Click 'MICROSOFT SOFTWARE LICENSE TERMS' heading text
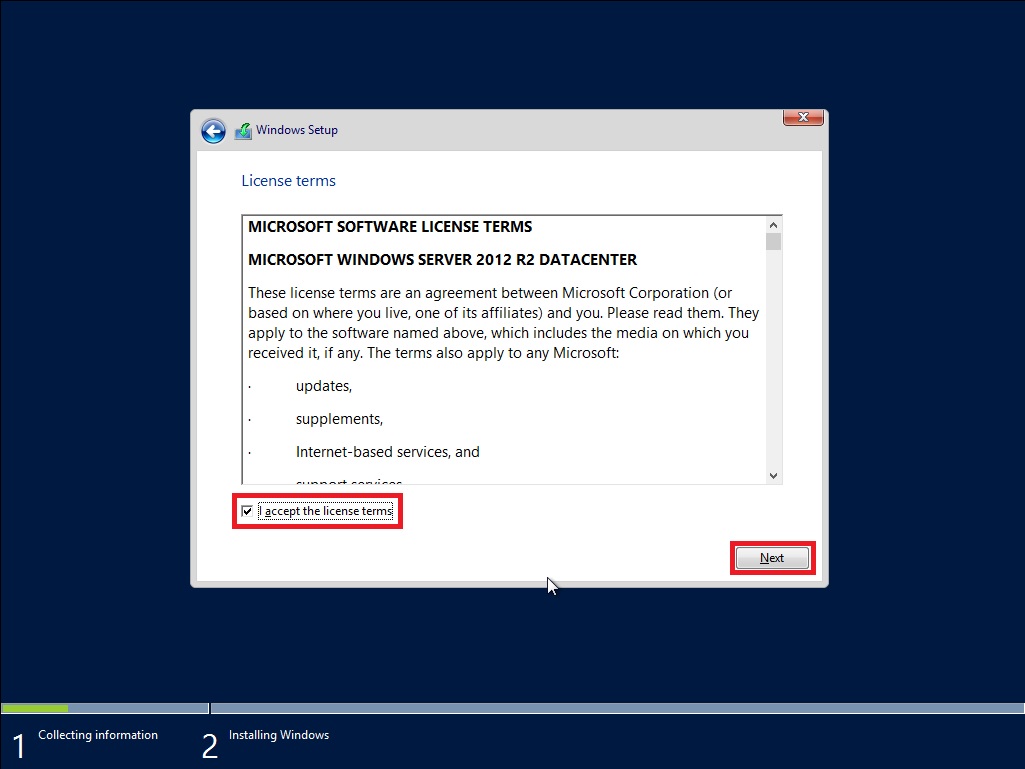Screen dimensions: 1025x769 point(390,227)
